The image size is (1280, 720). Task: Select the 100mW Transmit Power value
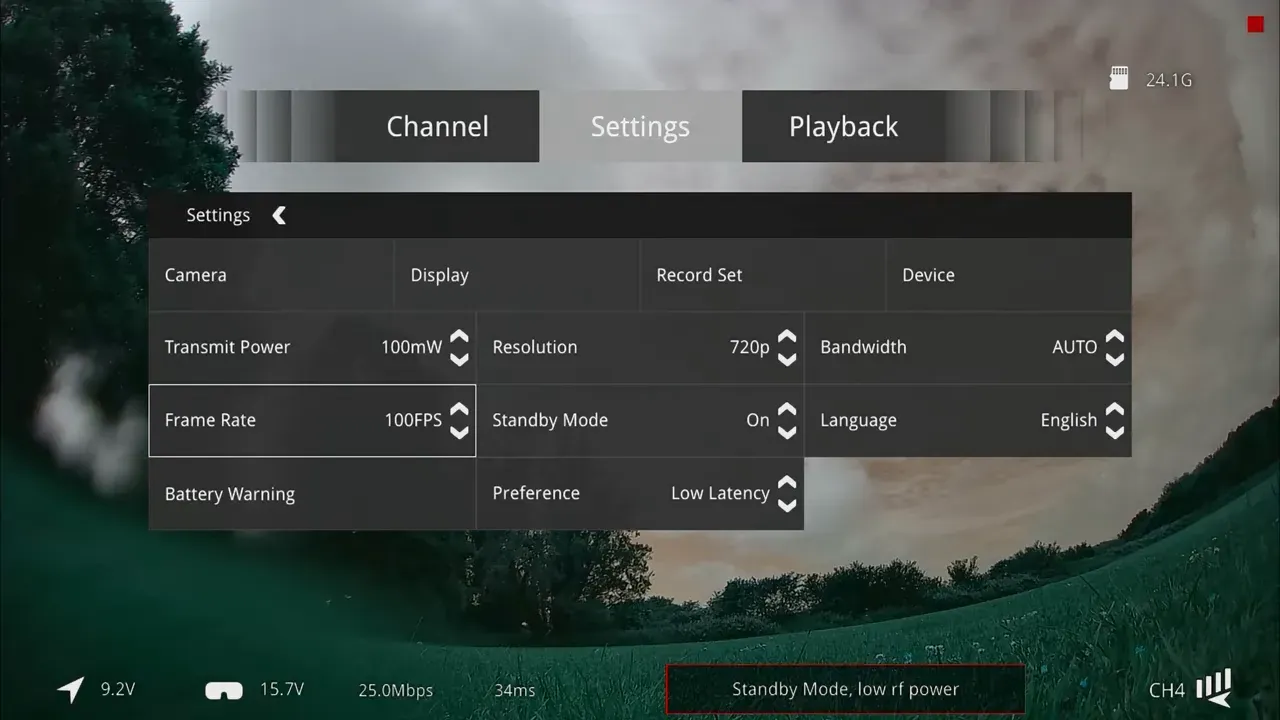pos(411,347)
